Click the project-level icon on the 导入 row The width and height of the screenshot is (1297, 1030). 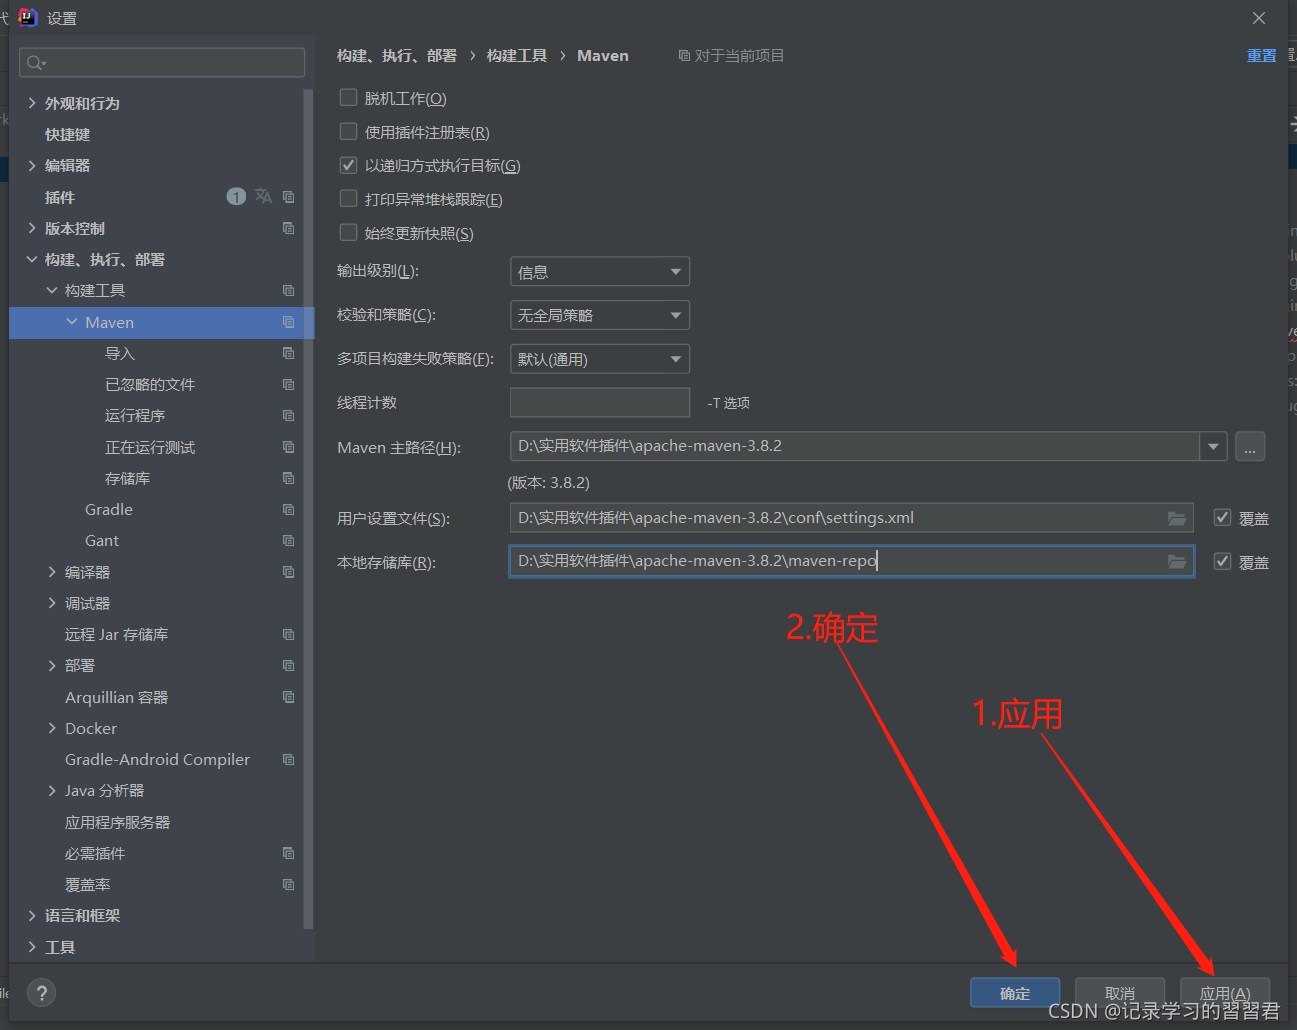tap(288, 353)
